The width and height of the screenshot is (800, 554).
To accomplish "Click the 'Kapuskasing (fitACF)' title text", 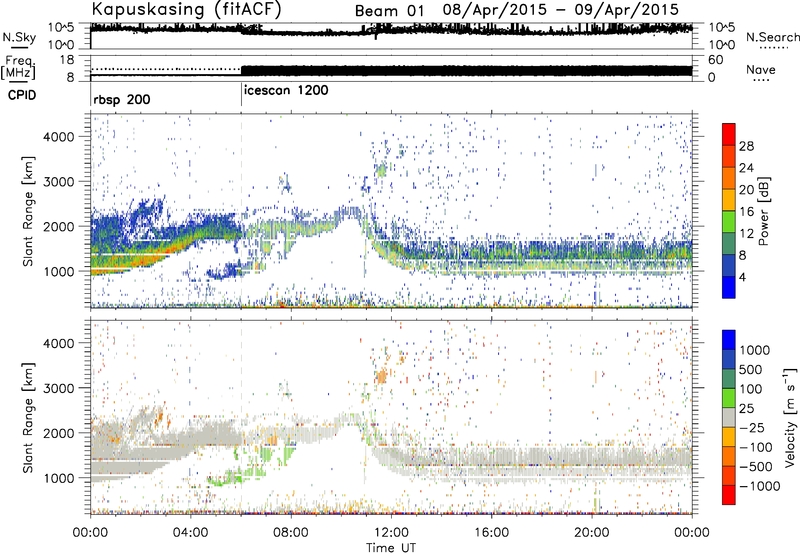I will tap(187, 9).
